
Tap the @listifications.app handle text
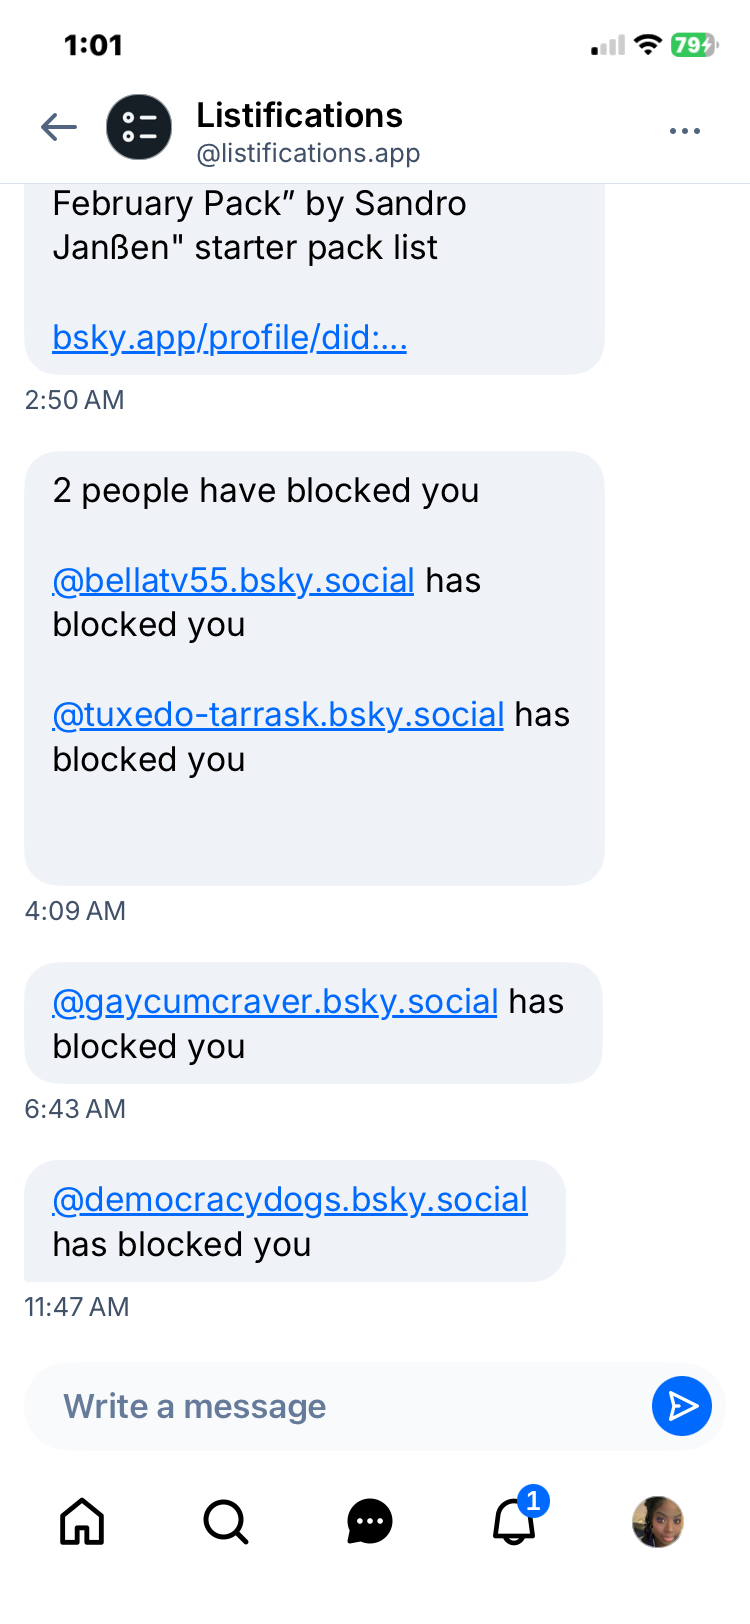[x=308, y=153]
